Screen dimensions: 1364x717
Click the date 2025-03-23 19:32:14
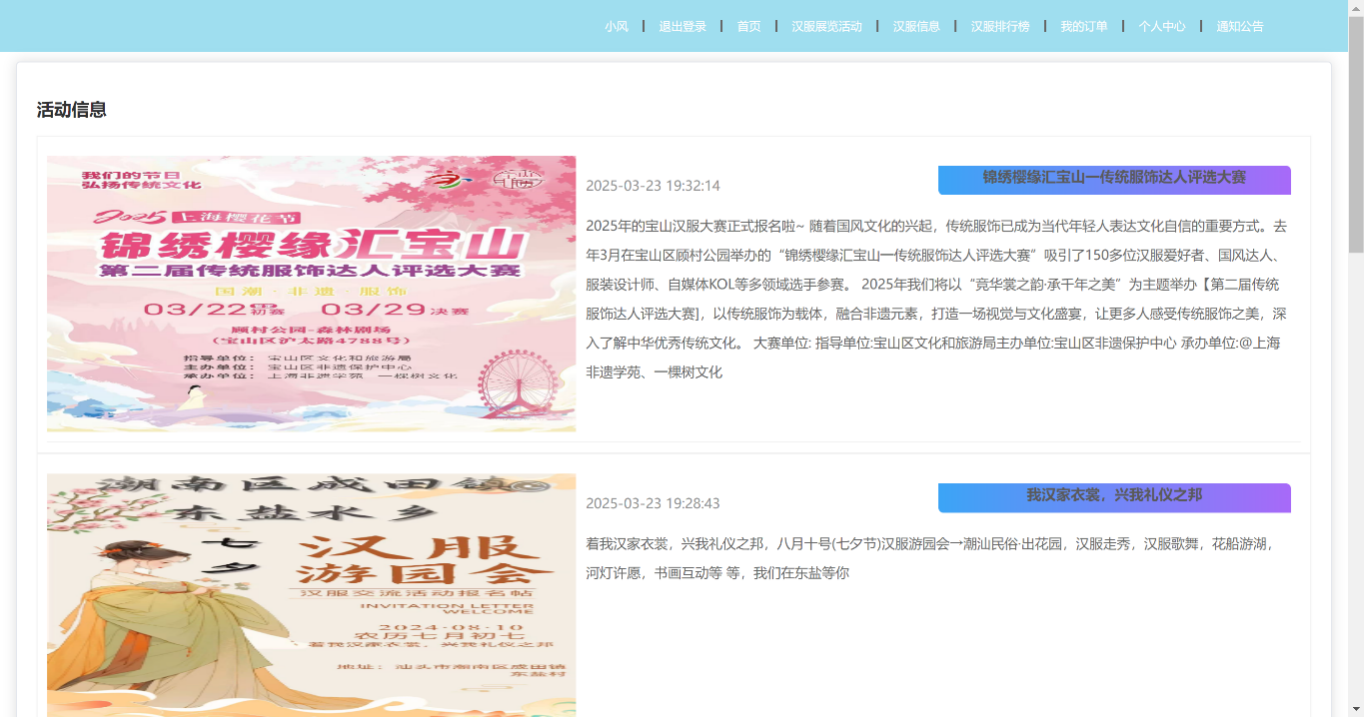[x=653, y=186]
